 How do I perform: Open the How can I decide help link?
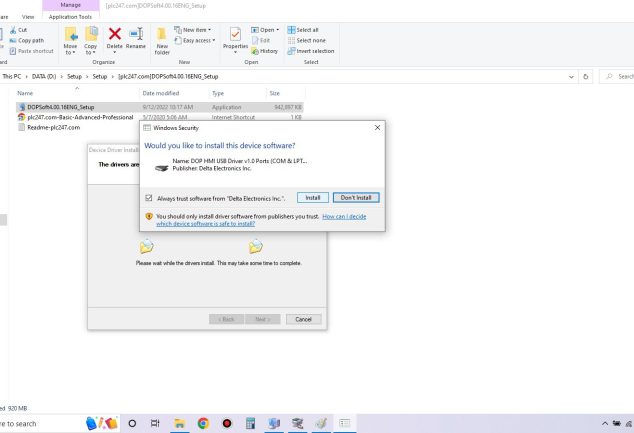coord(344,217)
